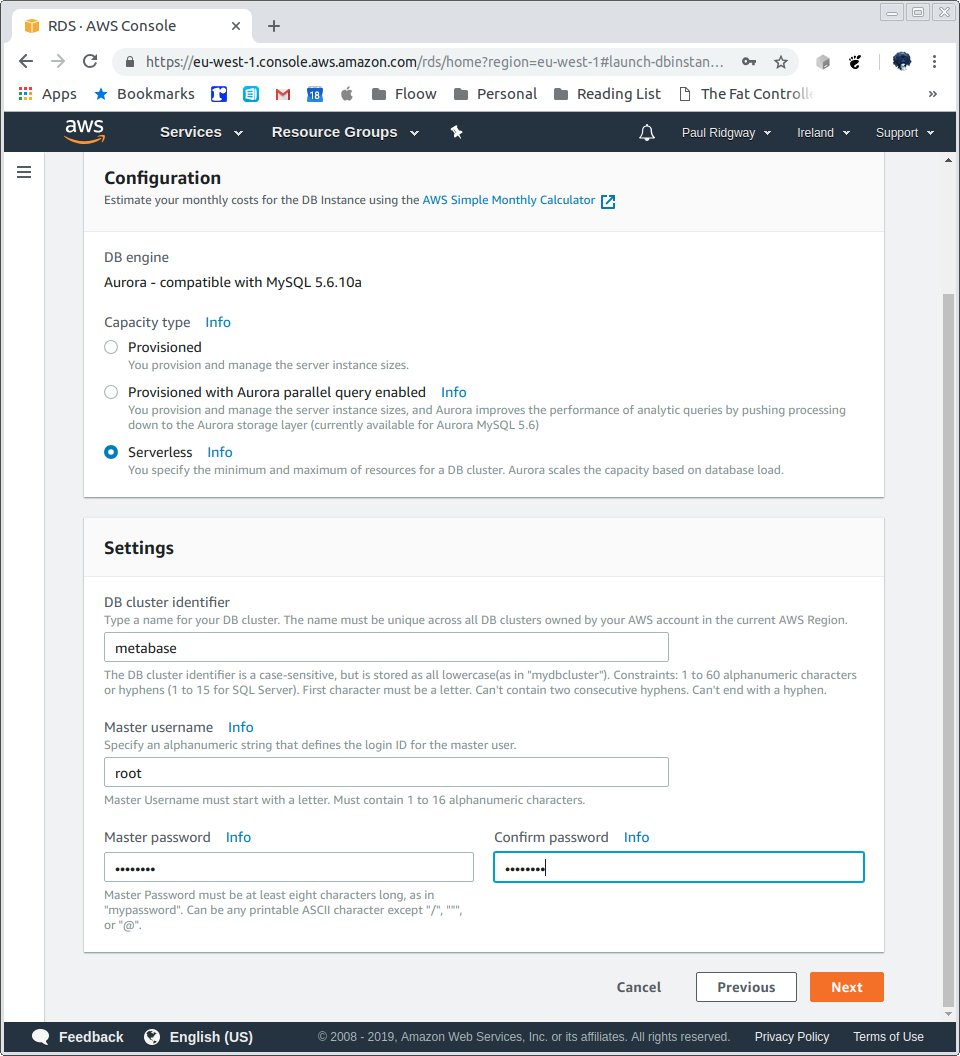Click inside the Master username field
This screenshot has height=1056, width=960.
click(386, 772)
